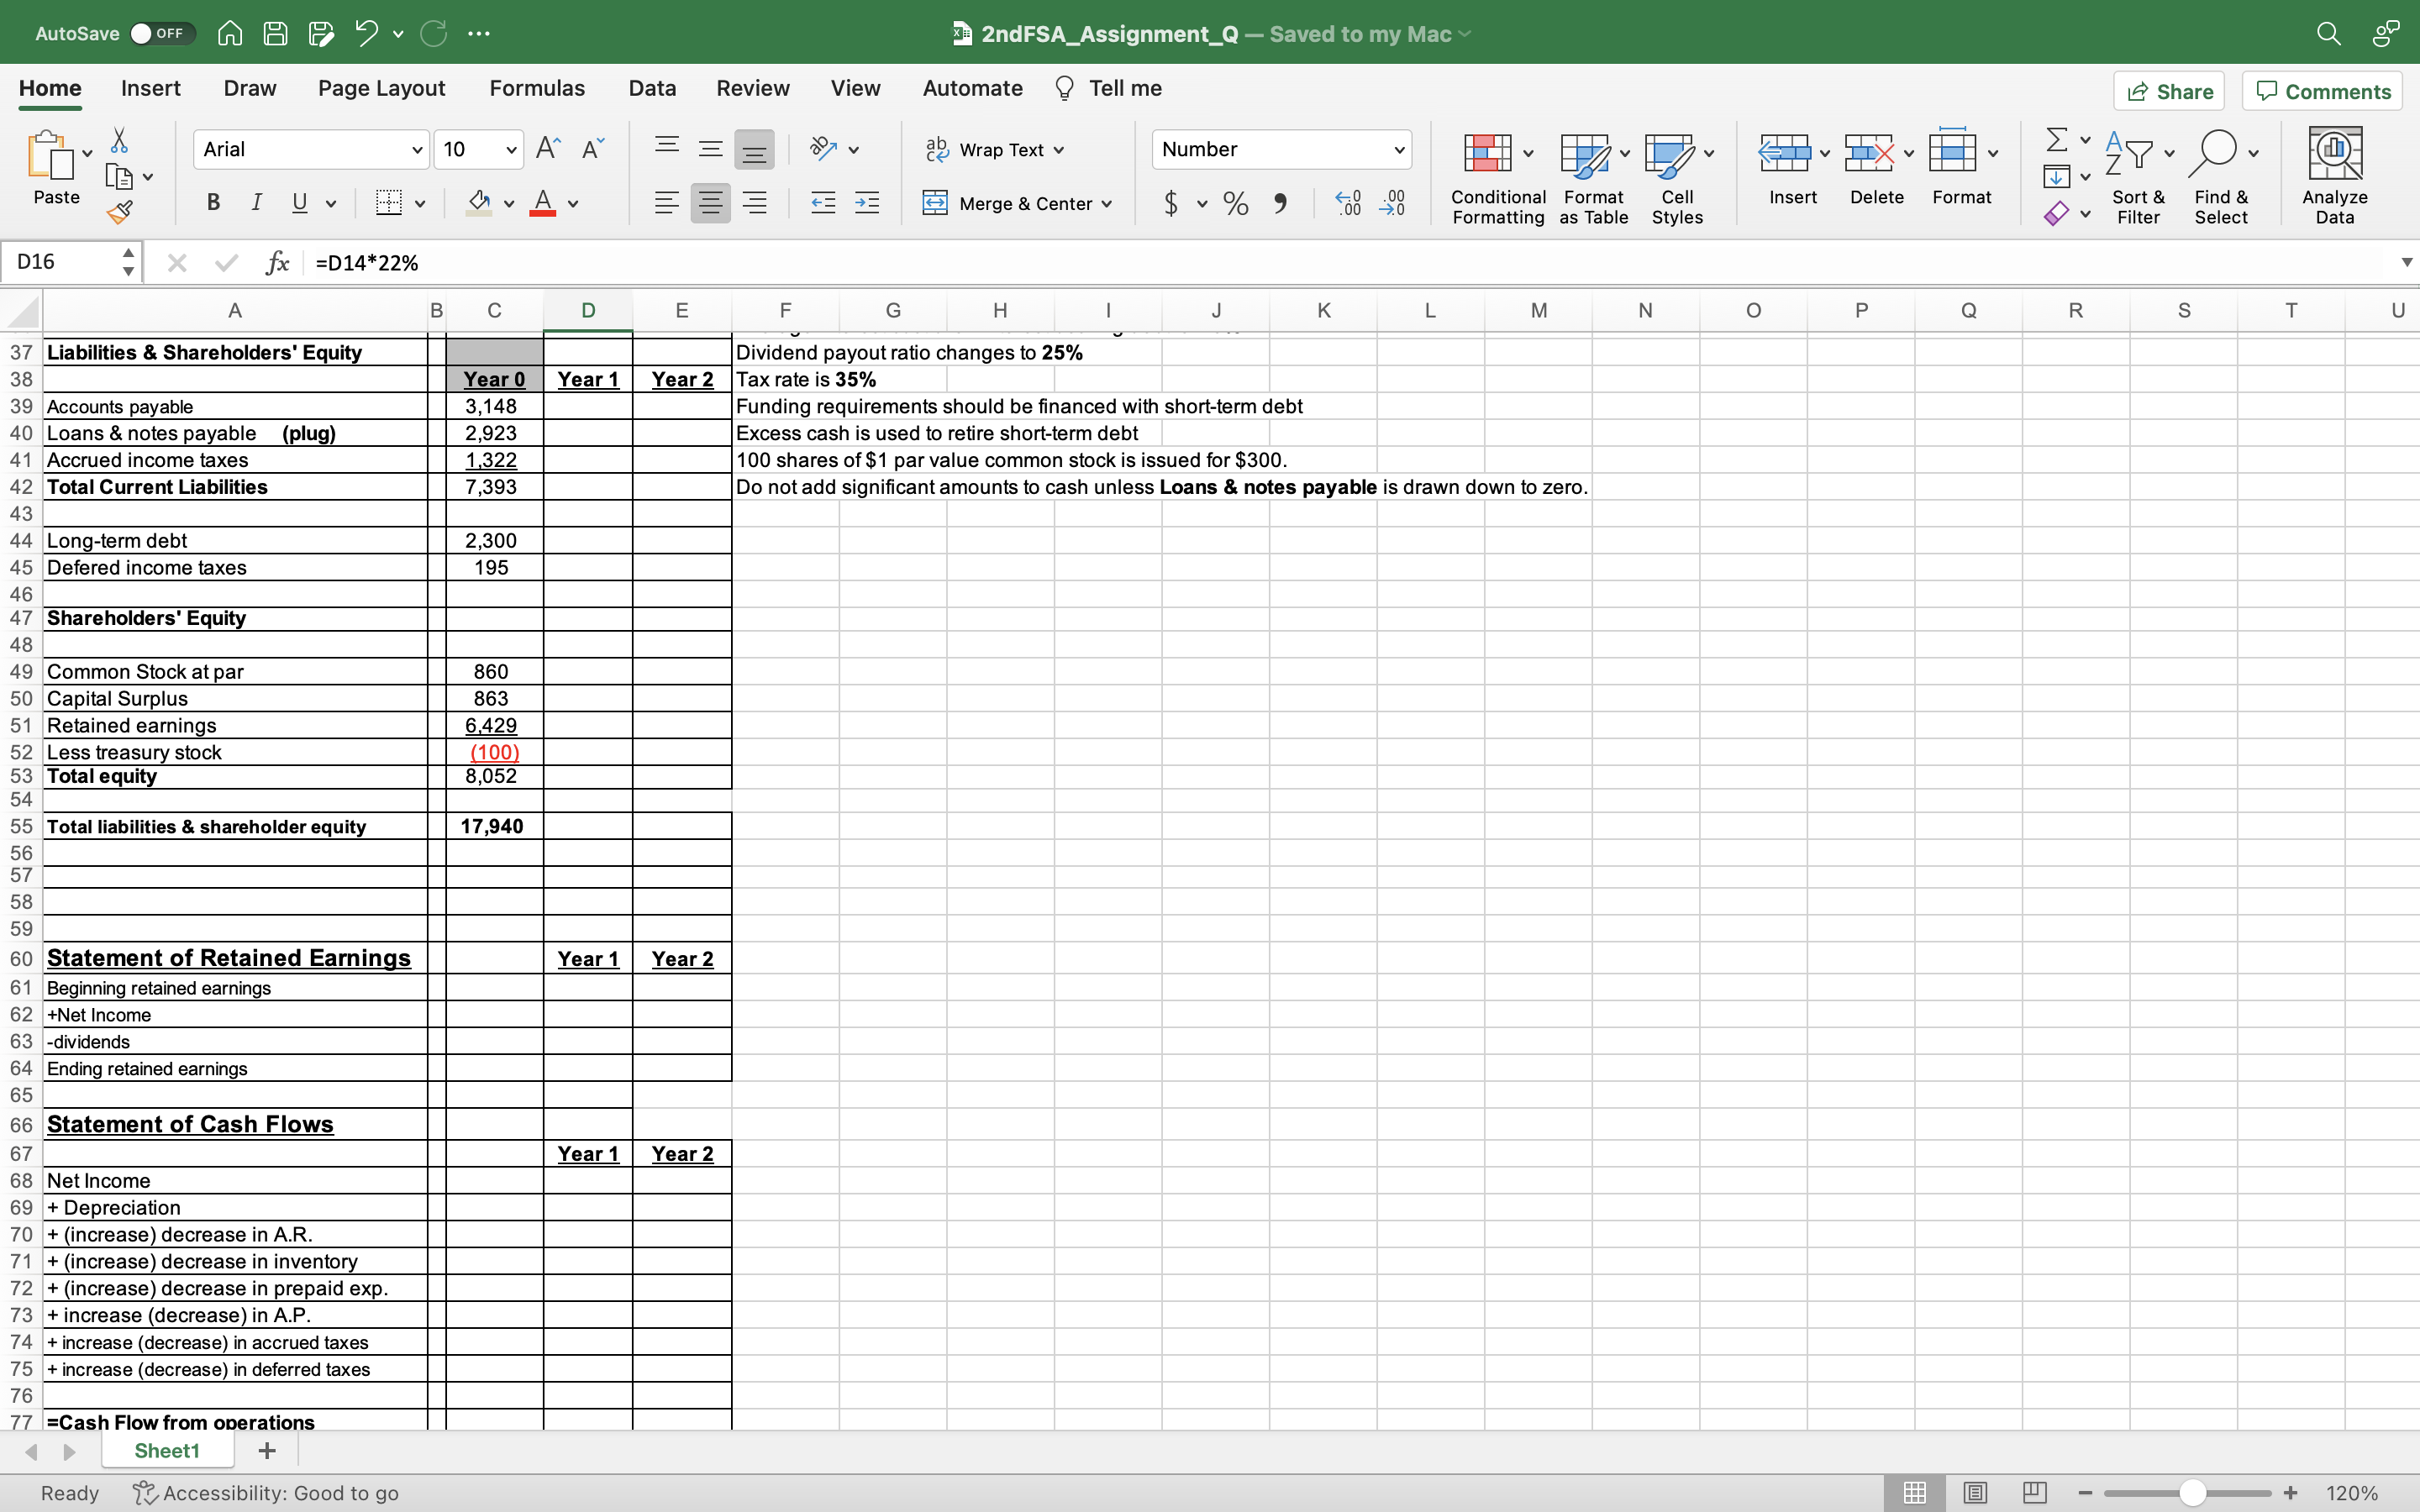Viewport: 2420px width, 1512px height.
Task: Click the Format Painter brush icon
Action: pos(119,211)
